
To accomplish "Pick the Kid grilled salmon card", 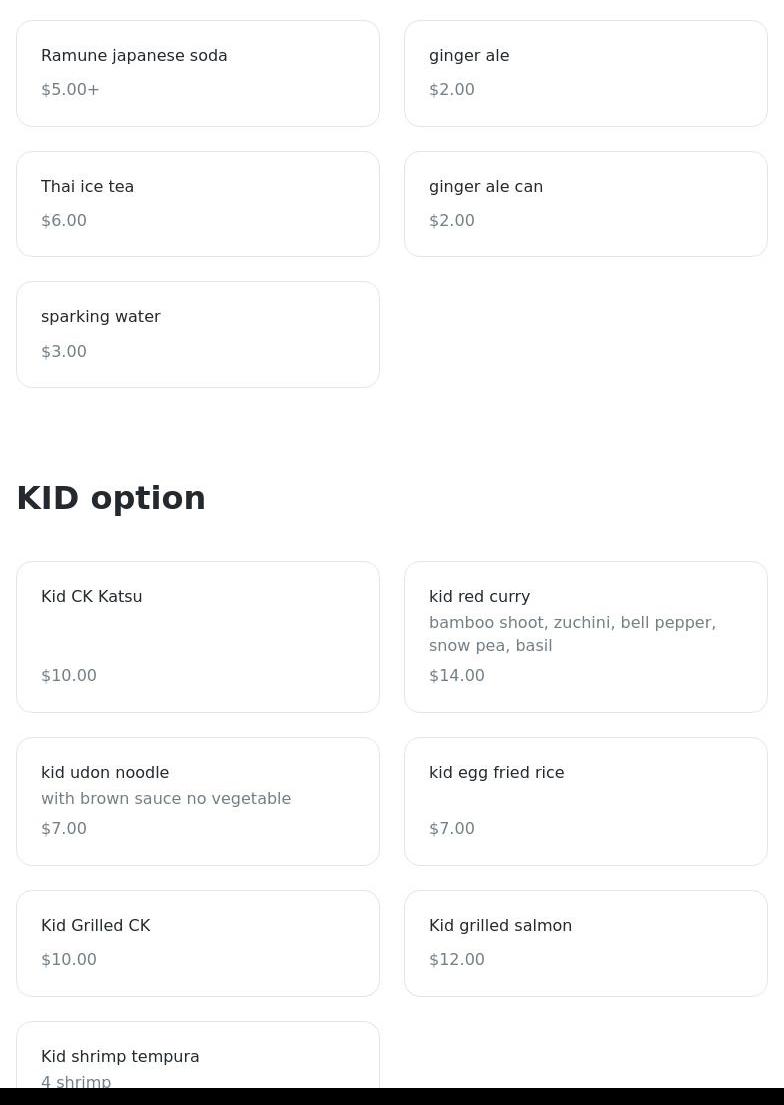I will click(586, 943).
